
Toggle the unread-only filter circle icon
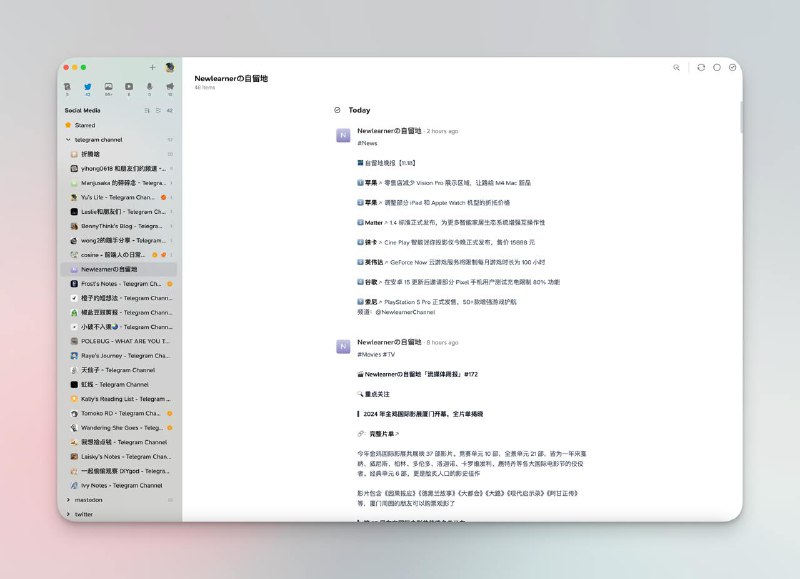717,67
